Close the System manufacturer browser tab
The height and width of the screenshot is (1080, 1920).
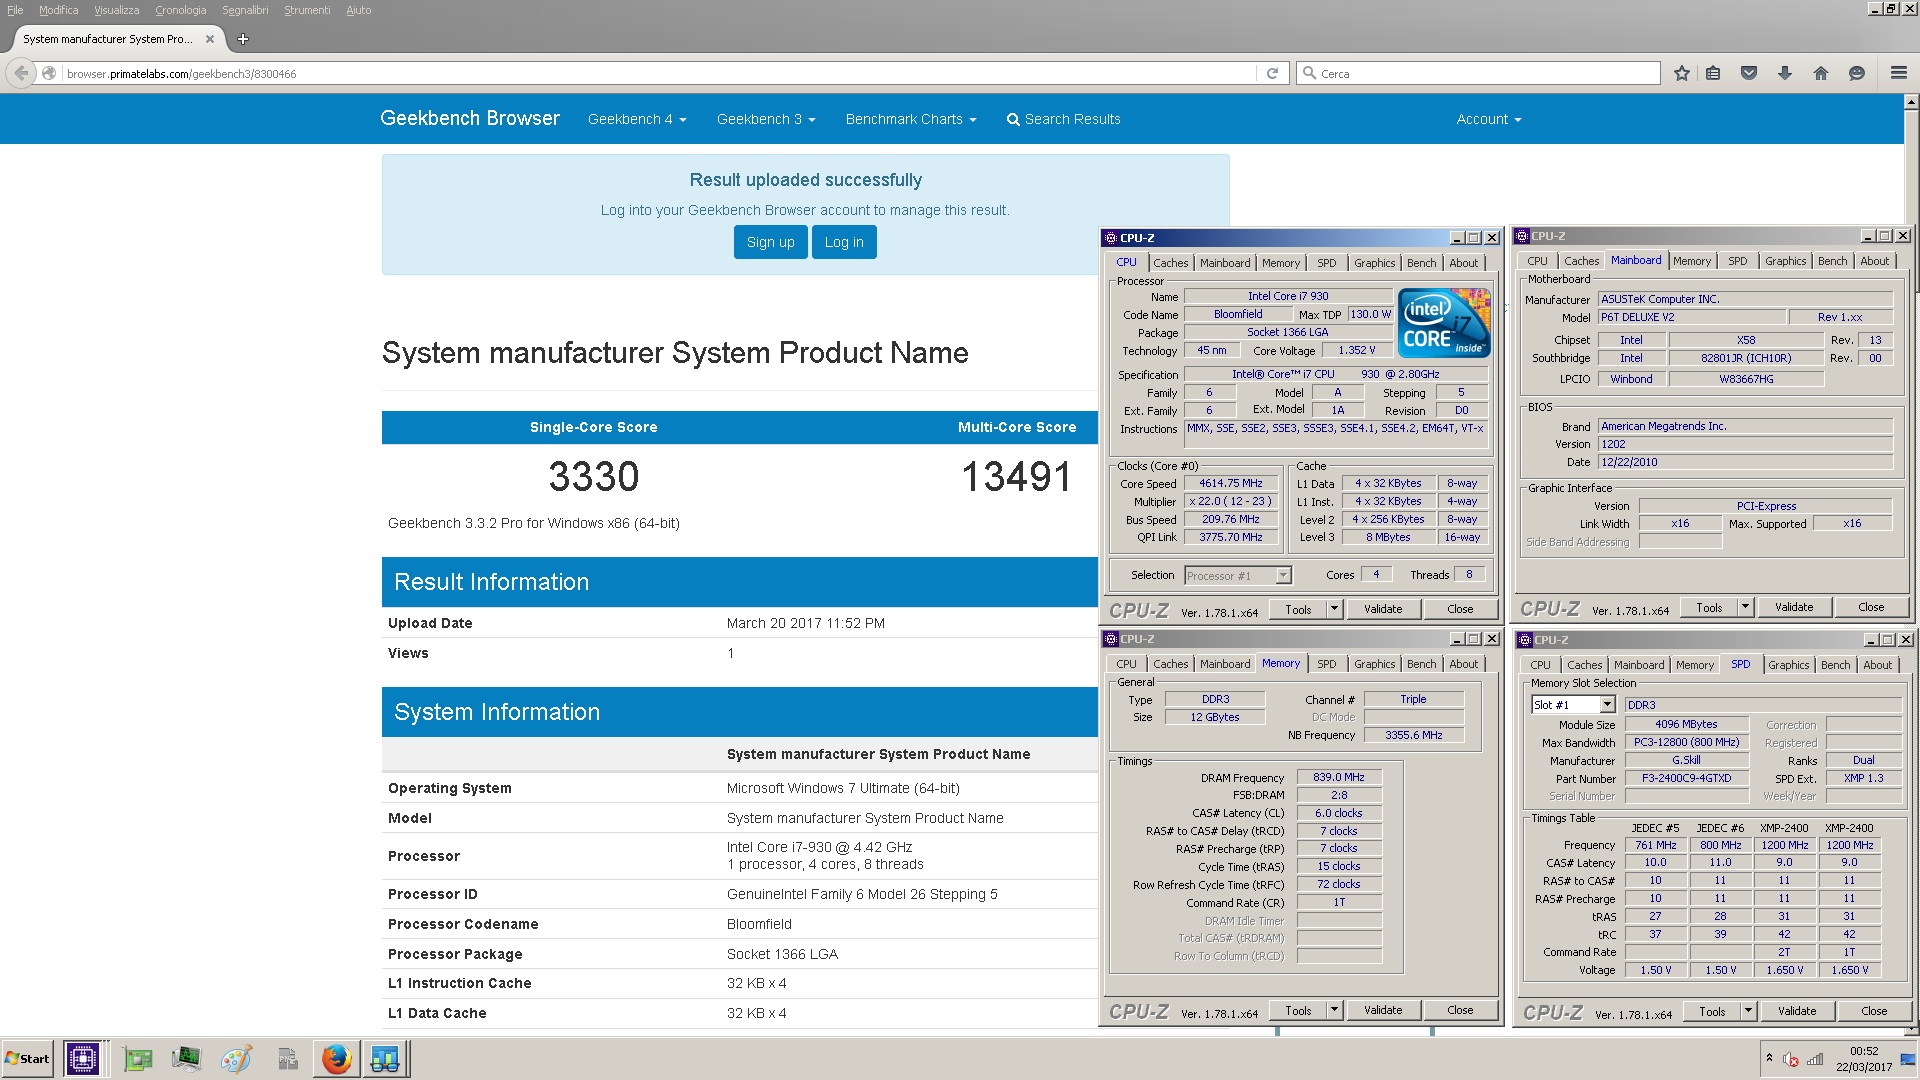point(210,39)
